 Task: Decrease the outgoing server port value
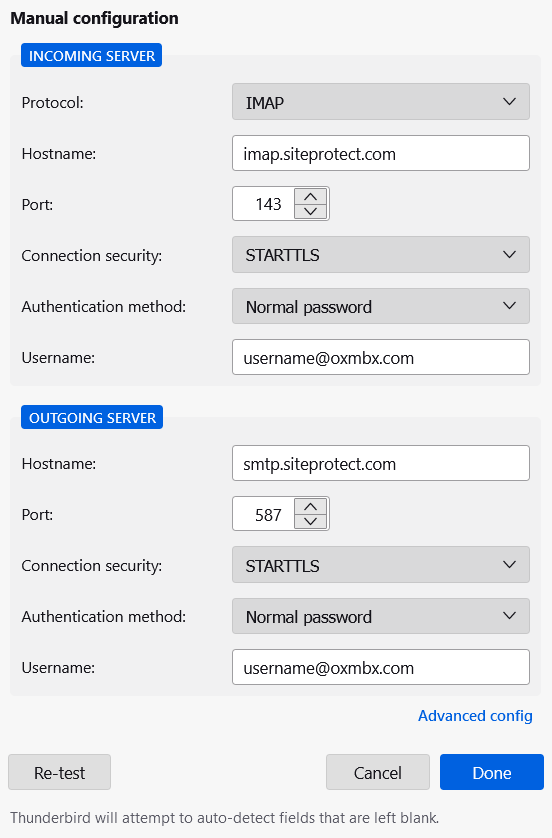[x=310, y=522]
